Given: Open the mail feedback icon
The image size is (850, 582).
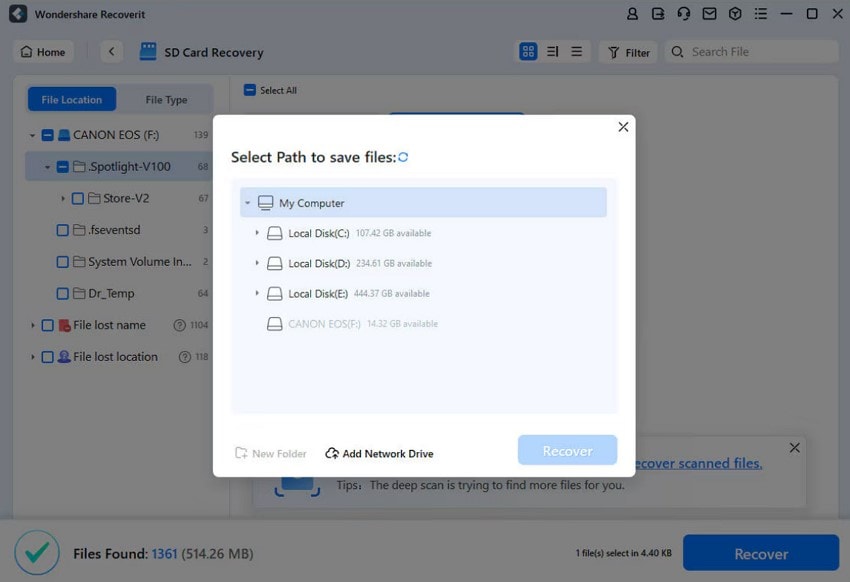Looking at the screenshot, I should [x=709, y=14].
